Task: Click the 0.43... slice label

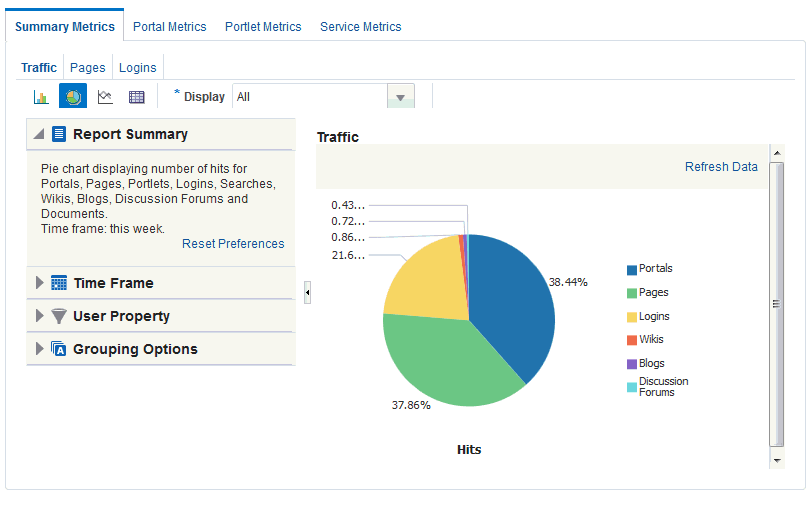Action: [348, 205]
